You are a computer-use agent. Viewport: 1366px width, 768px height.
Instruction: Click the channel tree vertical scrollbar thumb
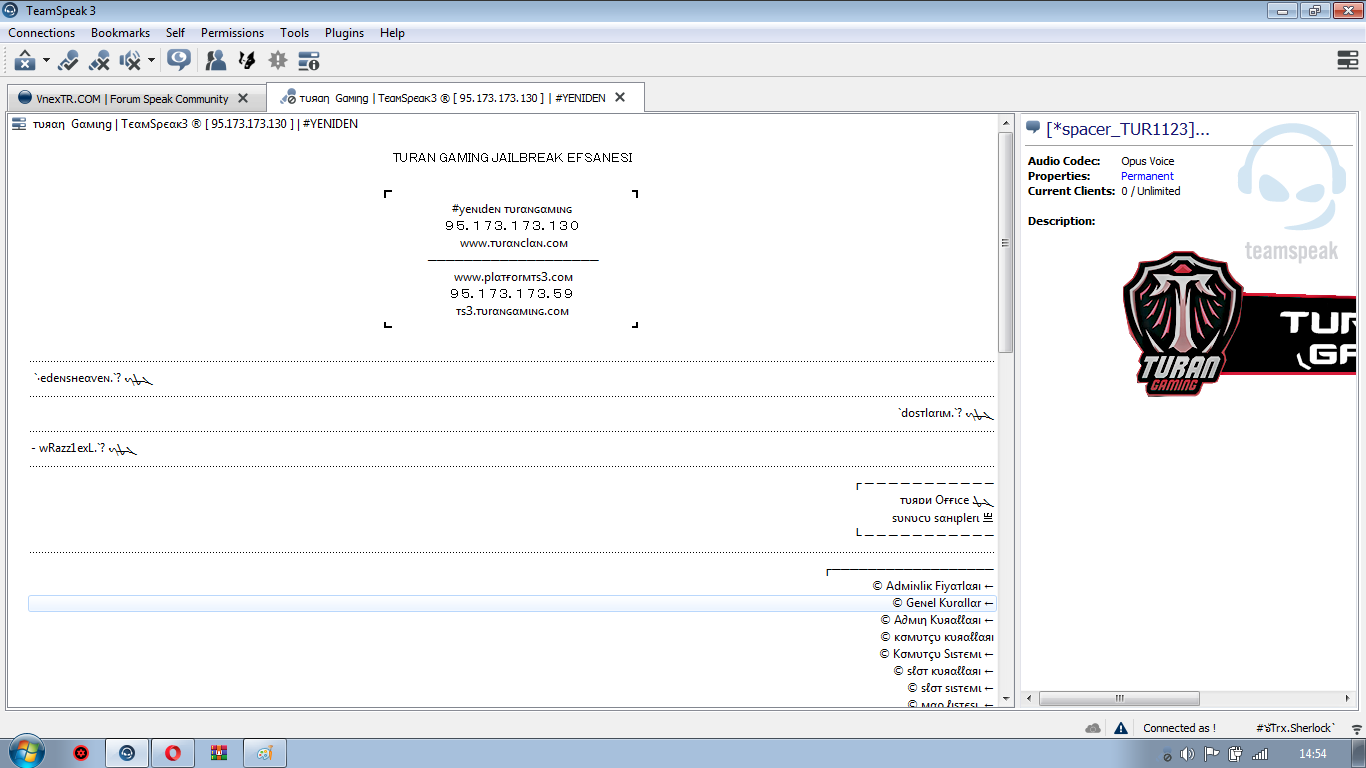tap(1005, 242)
